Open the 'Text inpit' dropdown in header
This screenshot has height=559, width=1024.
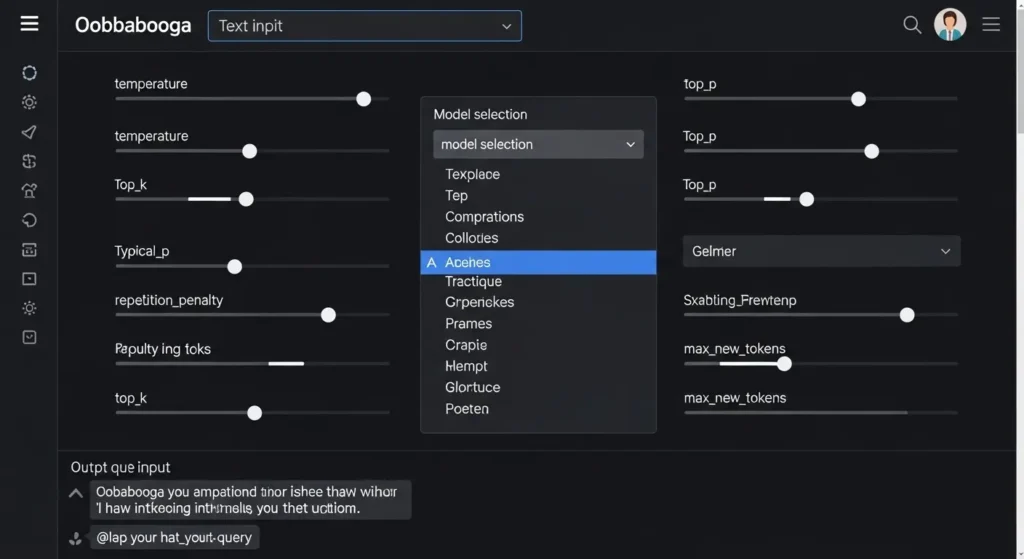pos(364,26)
